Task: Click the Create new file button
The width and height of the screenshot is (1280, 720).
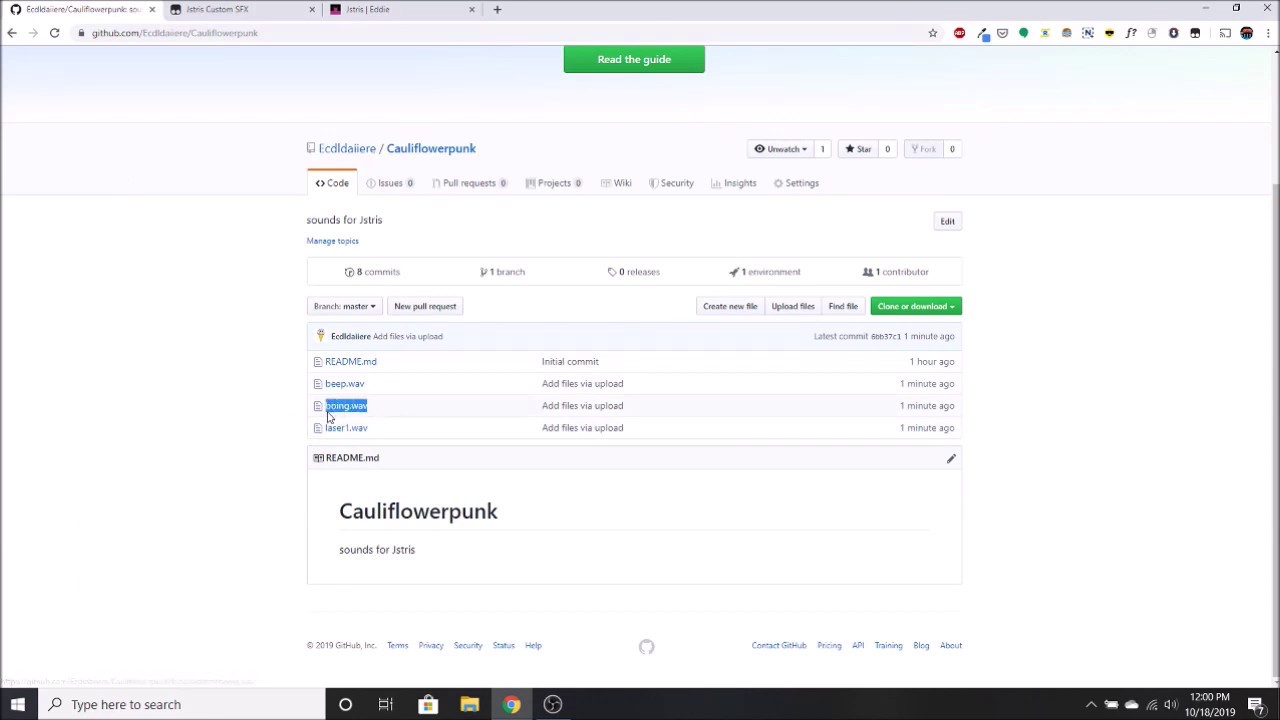Action: click(730, 306)
